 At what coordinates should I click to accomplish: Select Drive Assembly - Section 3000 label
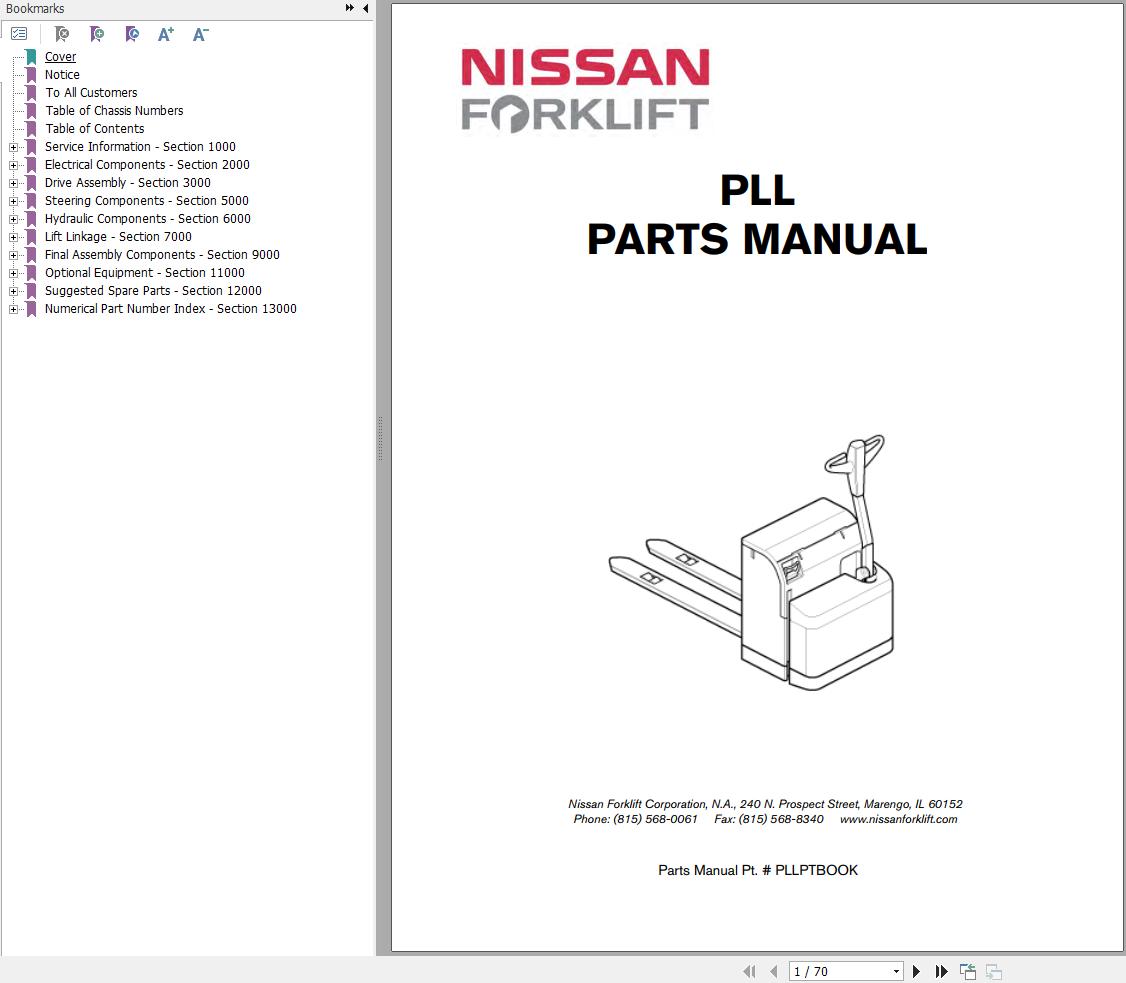128,182
